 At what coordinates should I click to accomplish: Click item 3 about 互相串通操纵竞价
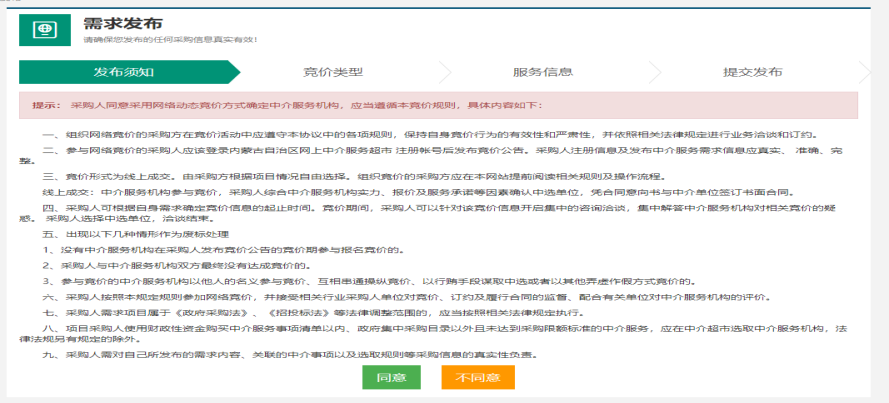pos(369,281)
